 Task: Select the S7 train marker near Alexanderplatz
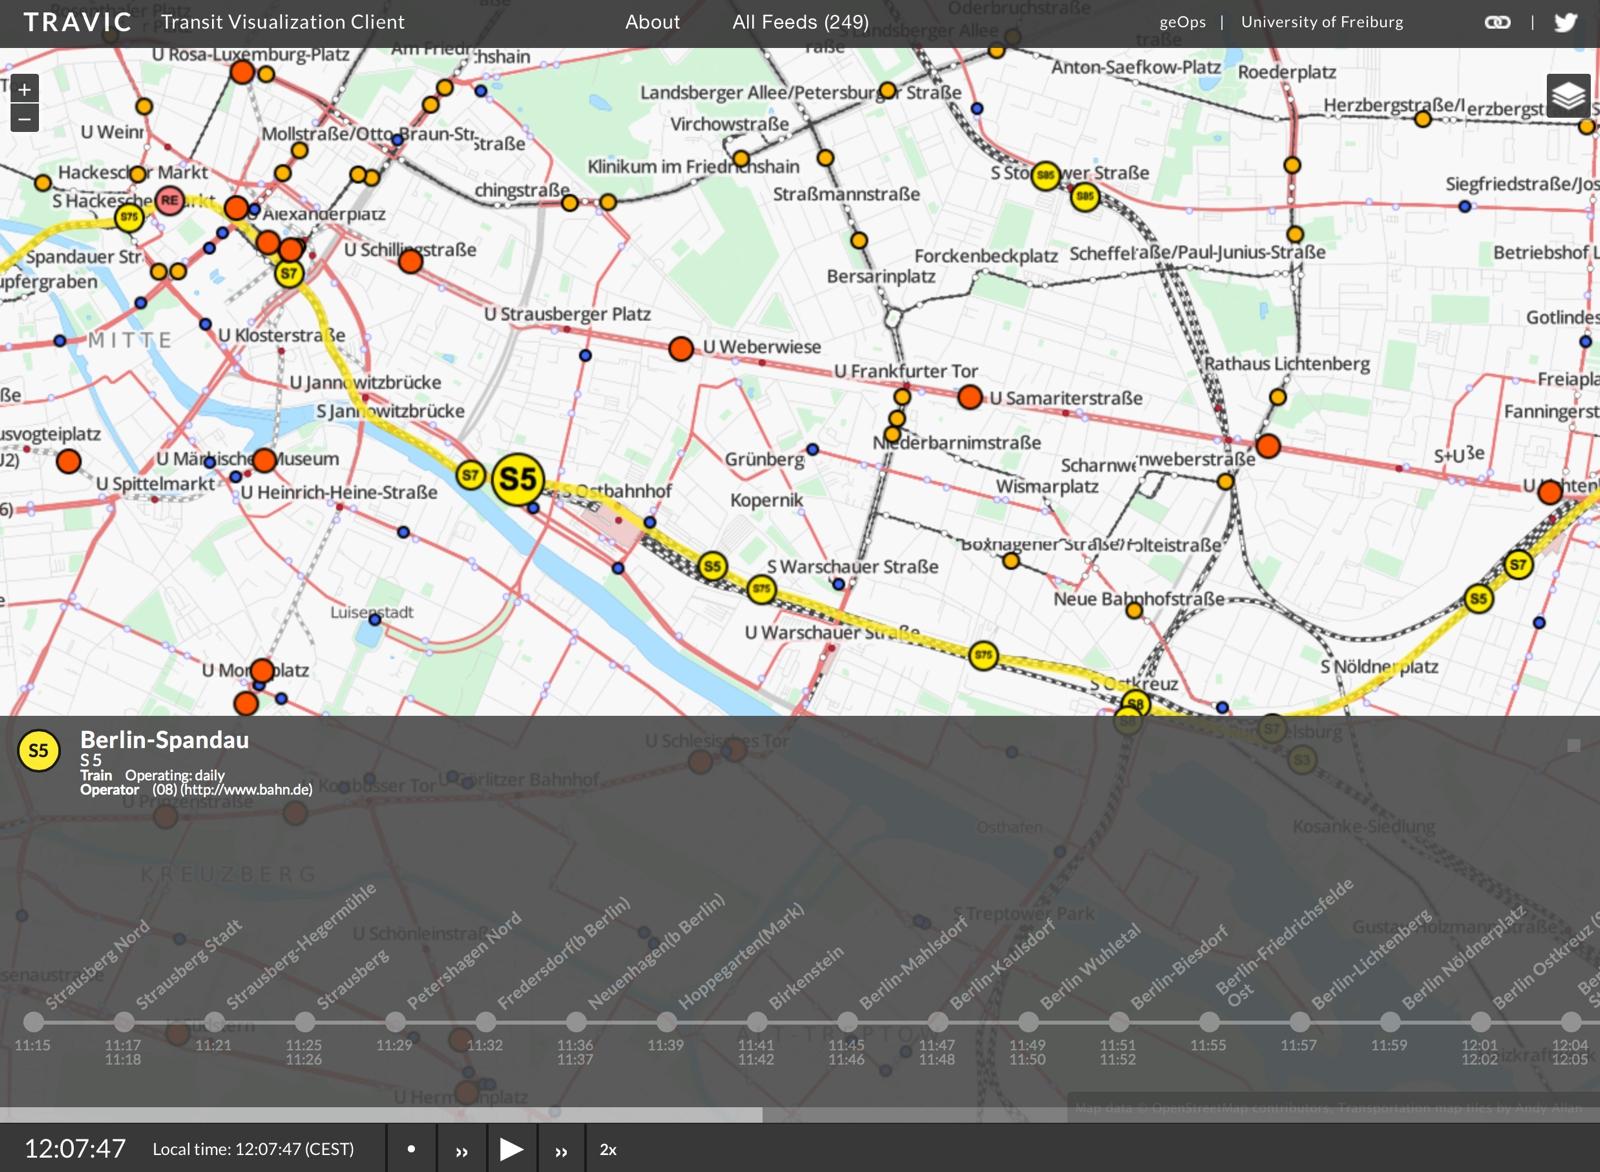[x=289, y=273]
